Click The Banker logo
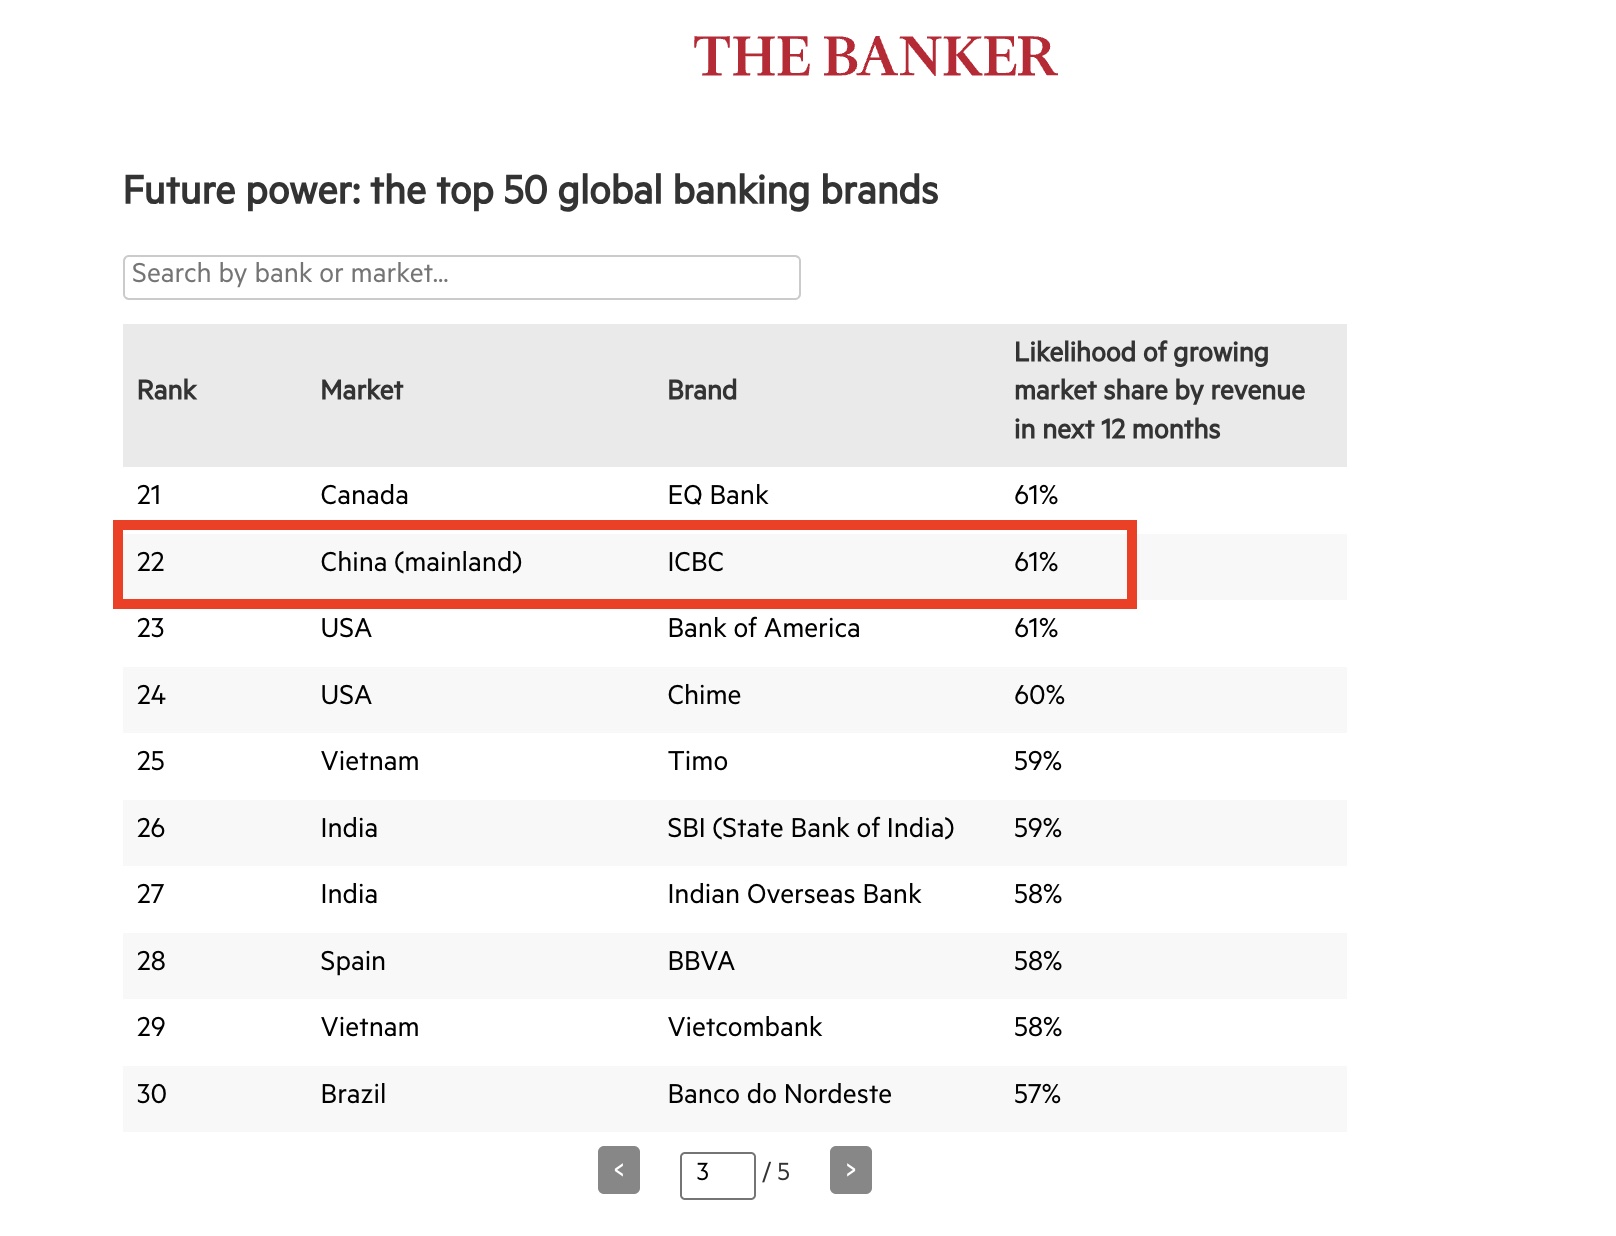The width and height of the screenshot is (1616, 1236). [x=875, y=57]
